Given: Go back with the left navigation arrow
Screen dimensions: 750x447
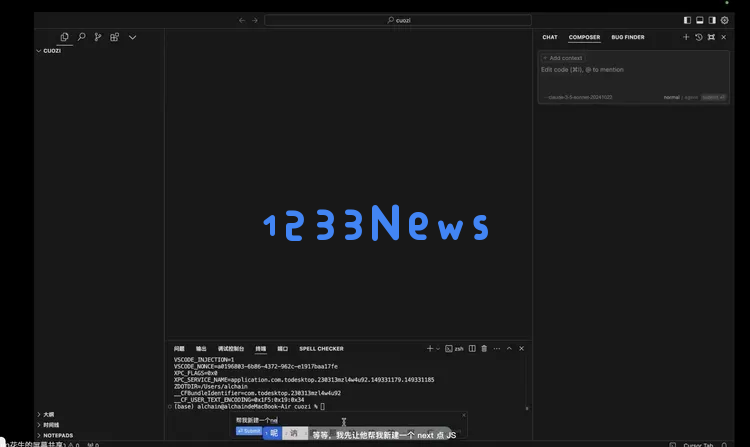Looking at the screenshot, I should (242, 20).
